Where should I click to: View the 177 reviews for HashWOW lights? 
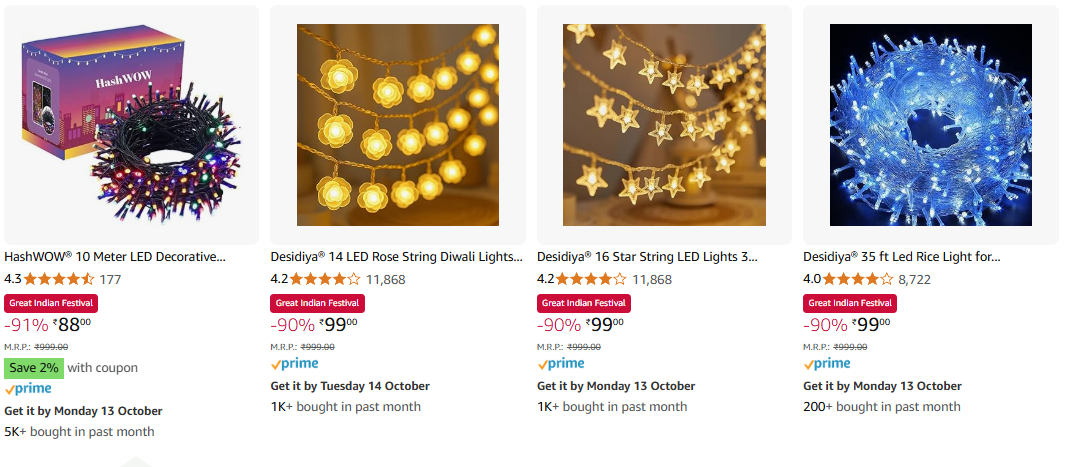110,279
